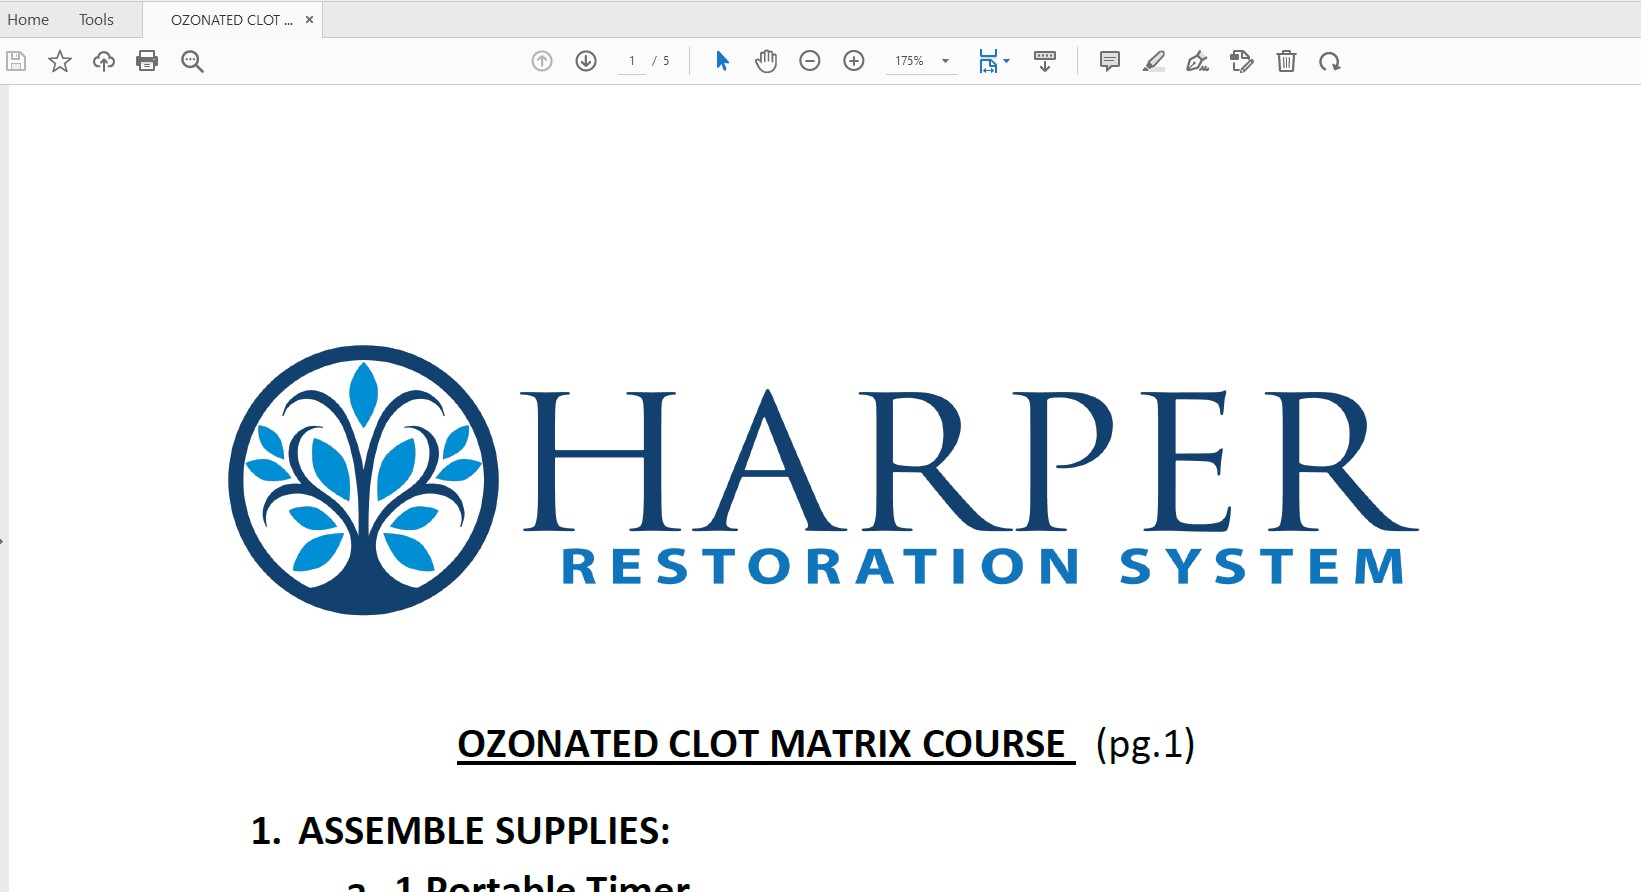Open the Sign document pen icon
Image resolution: width=1641 pixels, height=892 pixels.
pos(1198,61)
